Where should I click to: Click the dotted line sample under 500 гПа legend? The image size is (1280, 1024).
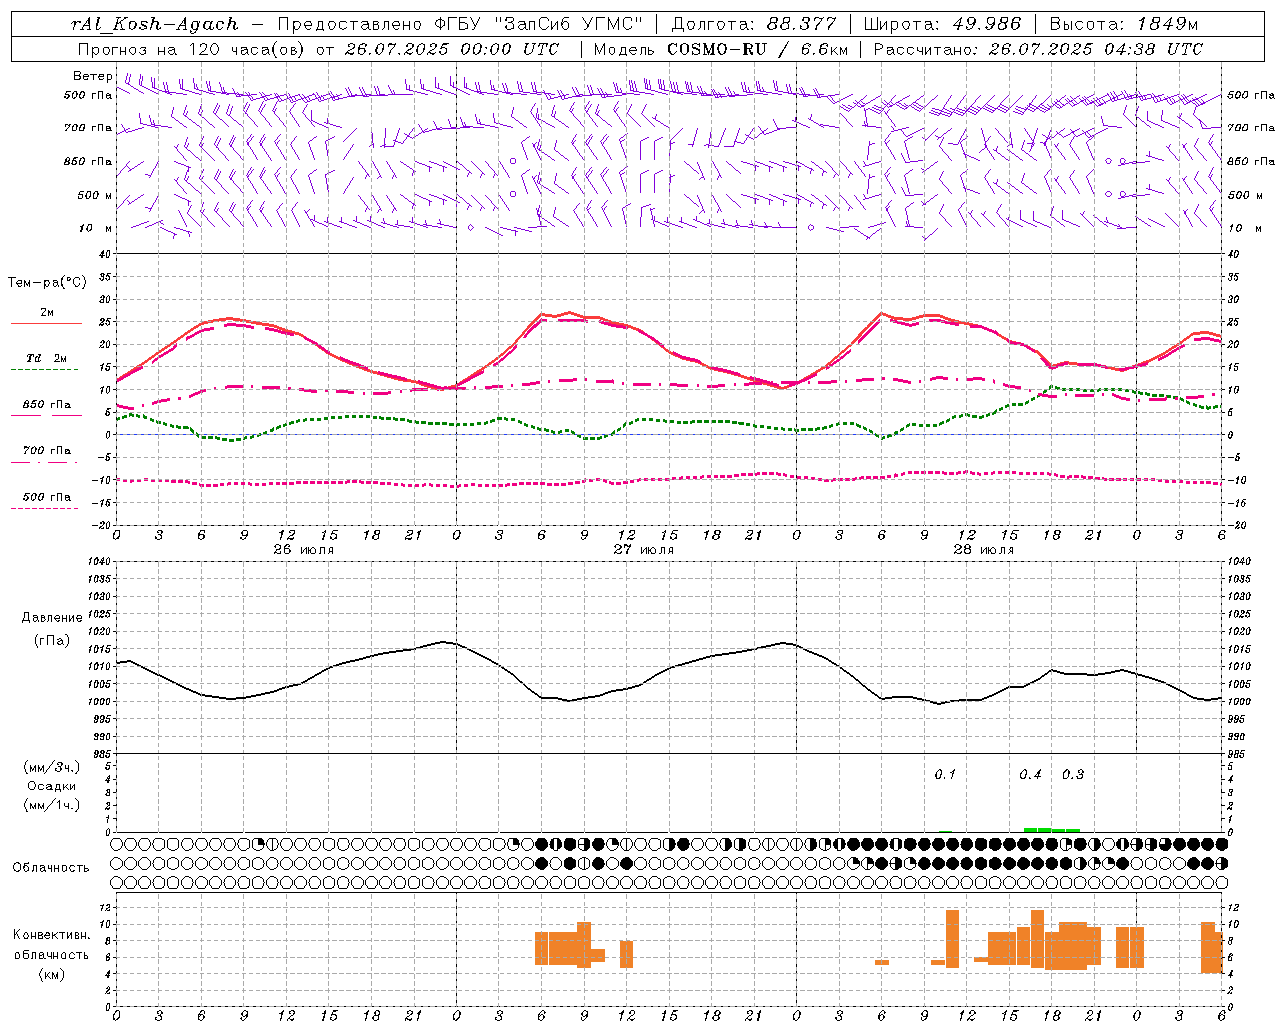[46, 508]
